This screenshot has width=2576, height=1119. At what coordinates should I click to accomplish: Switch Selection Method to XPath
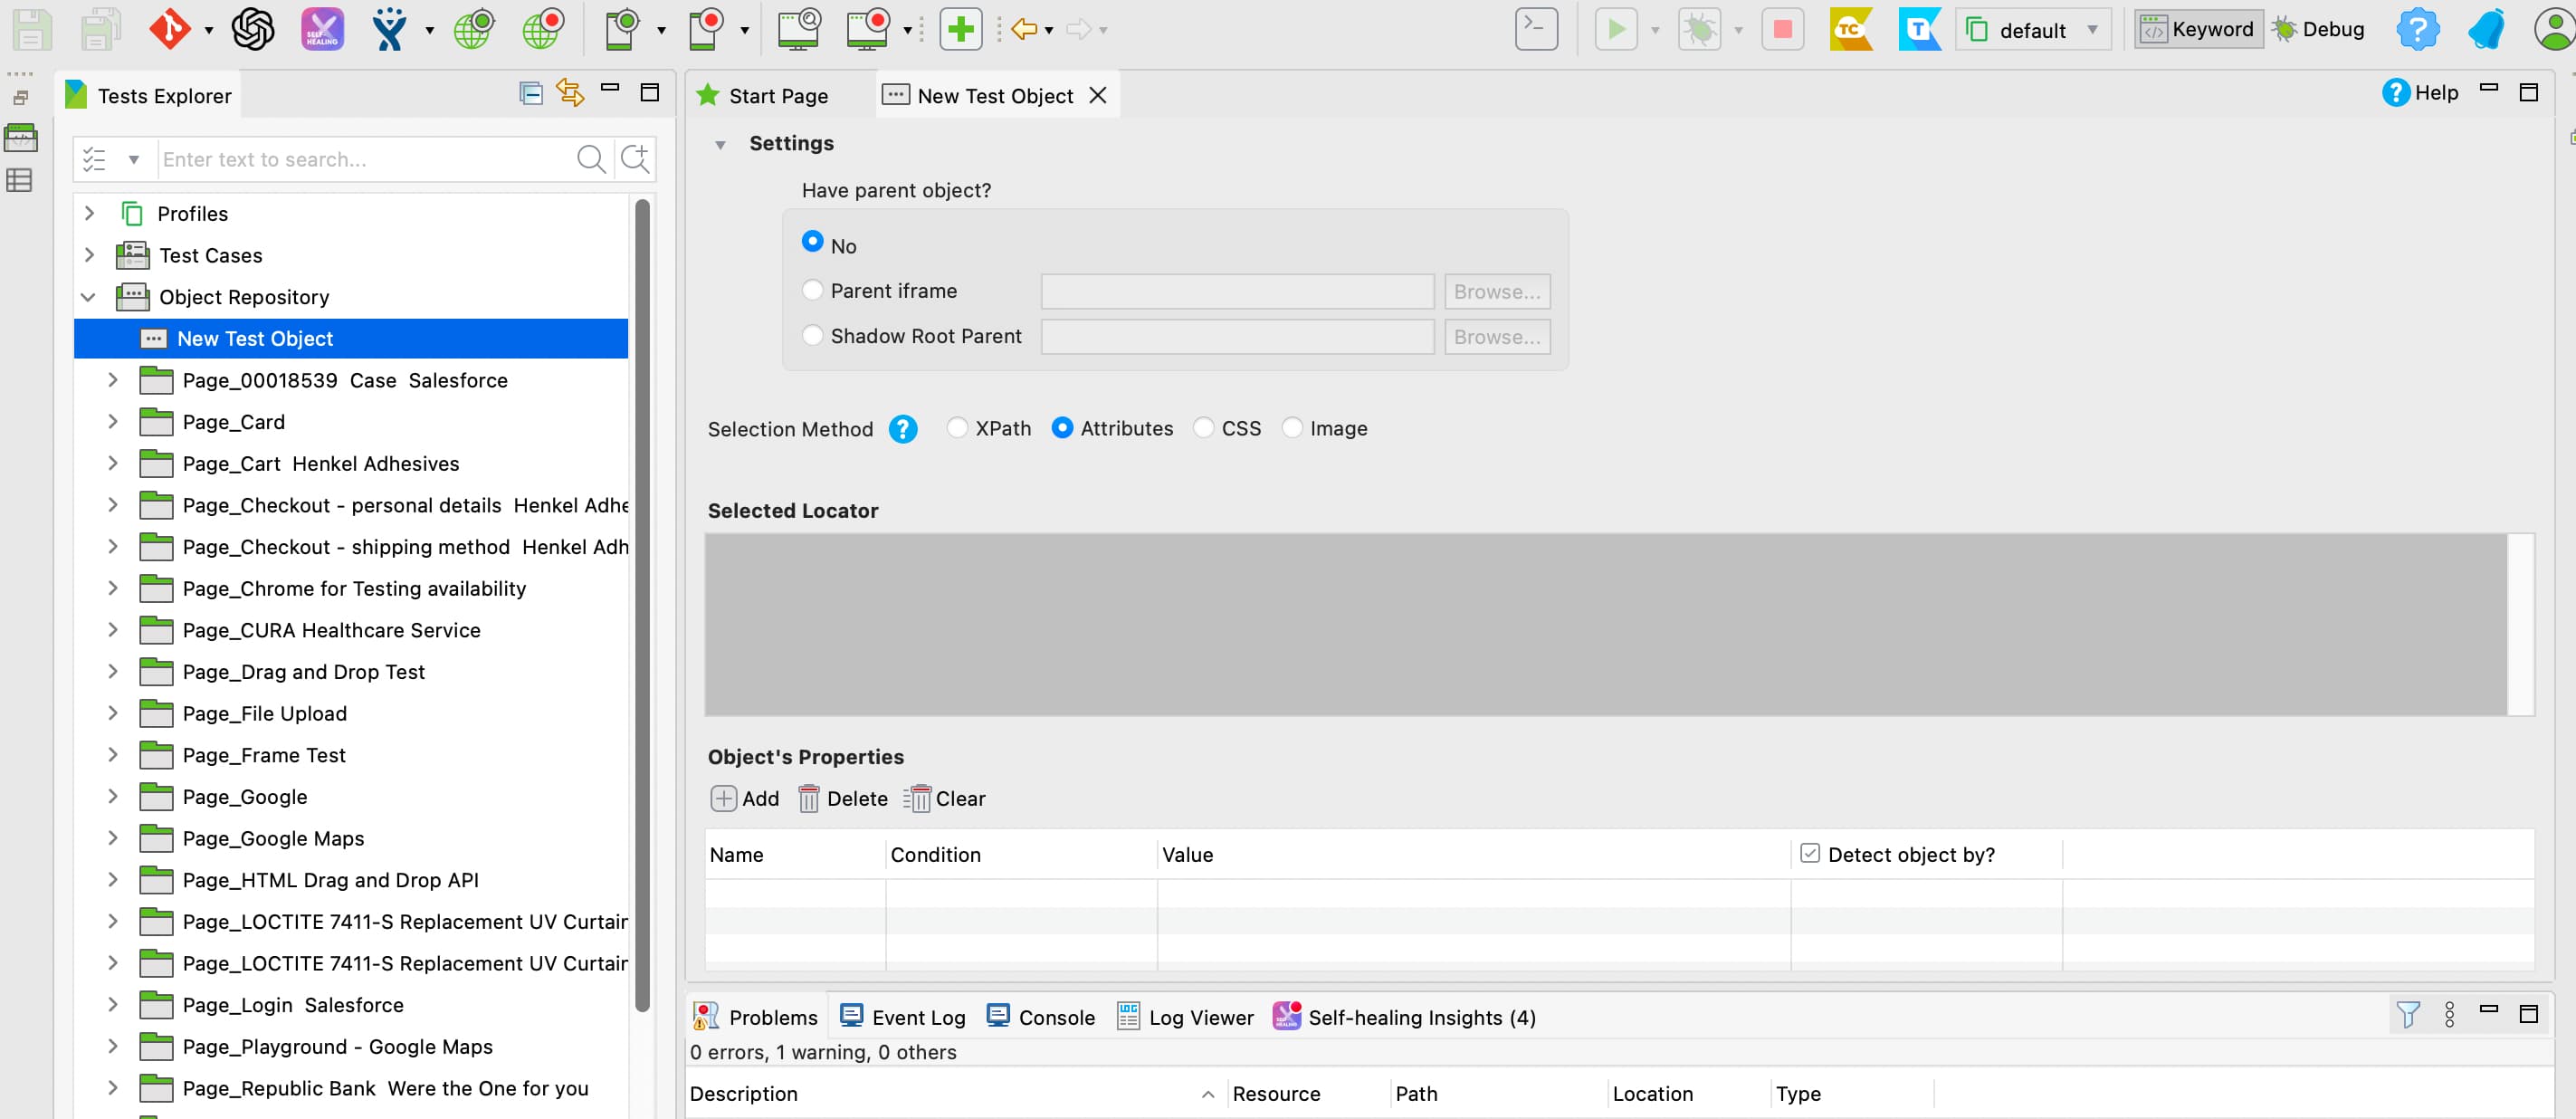(958, 428)
